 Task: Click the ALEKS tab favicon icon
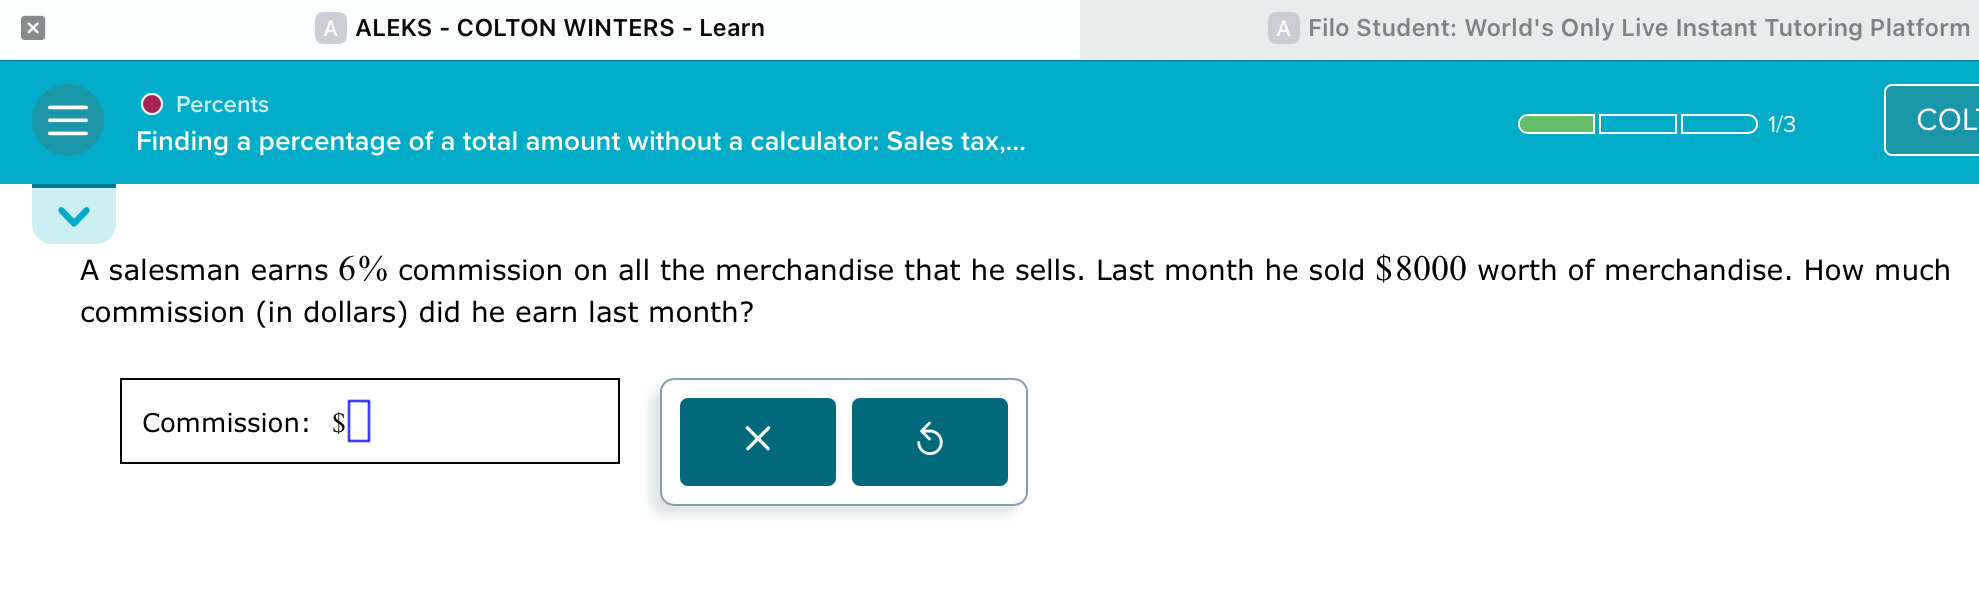click(x=330, y=28)
